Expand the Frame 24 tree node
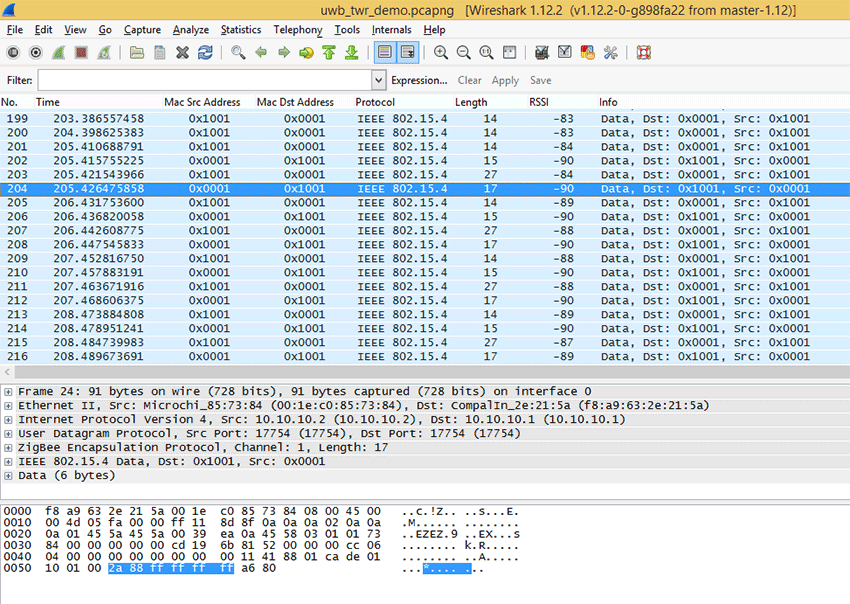850x604 pixels. [x=8, y=391]
